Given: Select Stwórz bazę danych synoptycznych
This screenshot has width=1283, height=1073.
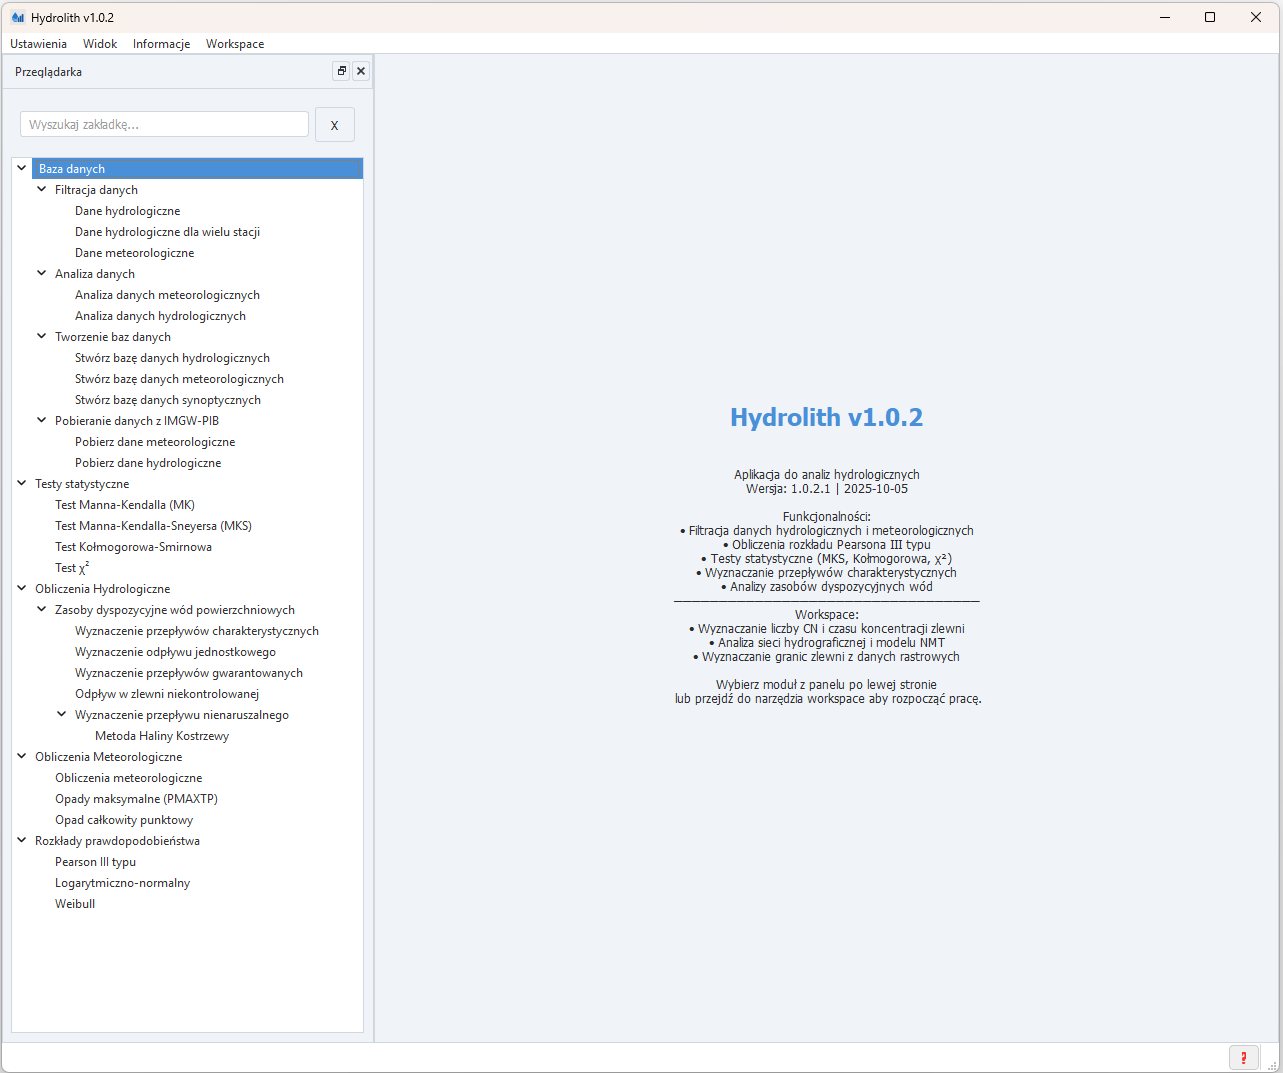Looking at the screenshot, I should click(168, 400).
